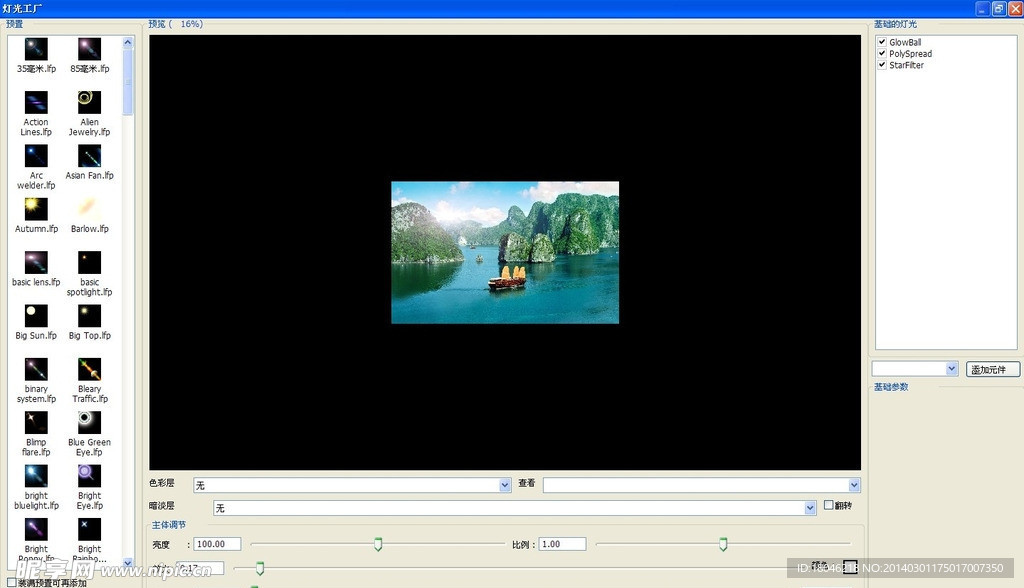Viewport: 1024px width, 588px height.
Task: Pick the Arc welder.lfp preset icon
Action: (36, 155)
